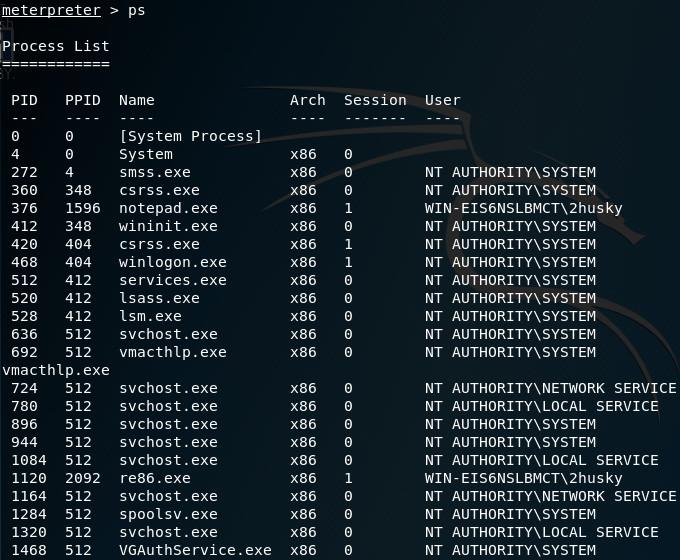Click the Process List heading
Image resolution: width=680 pixels, height=560 pixels.
tap(56, 46)
